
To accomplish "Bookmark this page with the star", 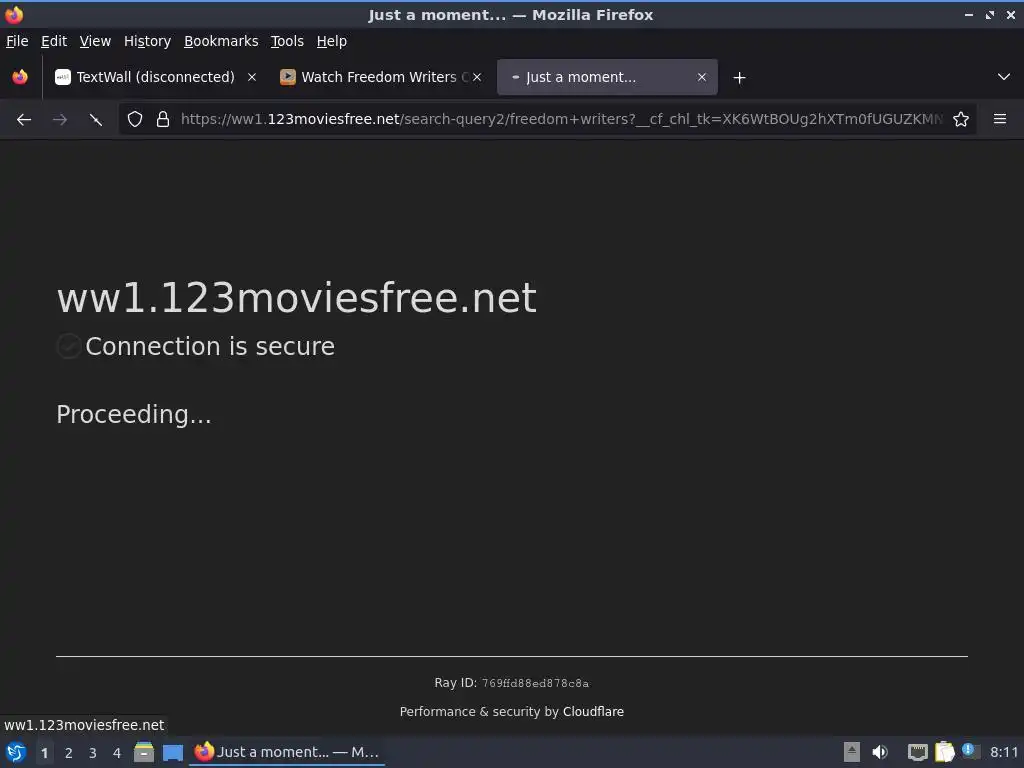I will tap(961, 120).
